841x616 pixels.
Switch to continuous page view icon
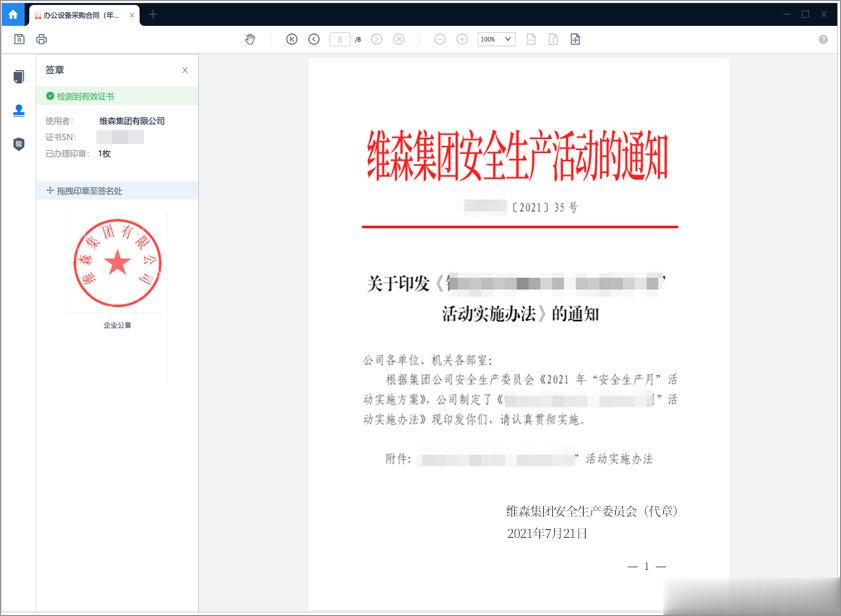[x=553, y=39]
